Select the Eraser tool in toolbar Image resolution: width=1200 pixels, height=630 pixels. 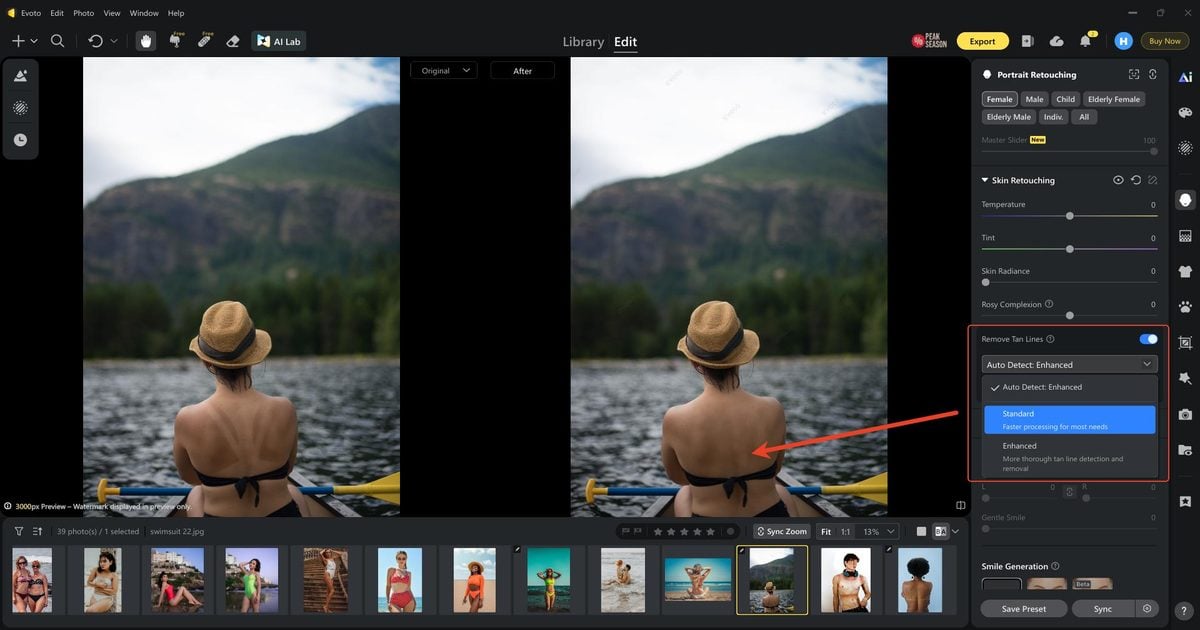(x=233, y=41)
